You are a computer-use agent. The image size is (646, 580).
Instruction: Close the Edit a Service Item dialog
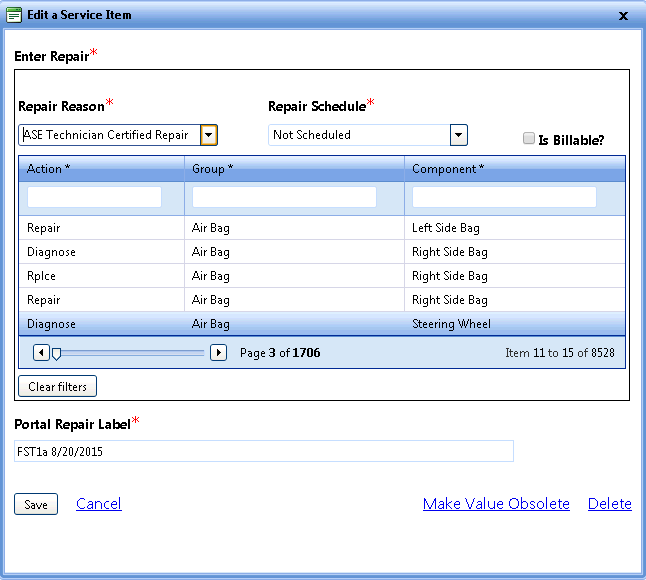pos(623,16)
